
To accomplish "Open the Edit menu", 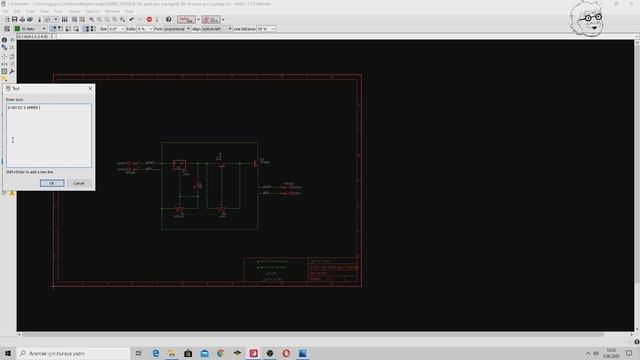I will pyautogui.click(x=17, y=11).
